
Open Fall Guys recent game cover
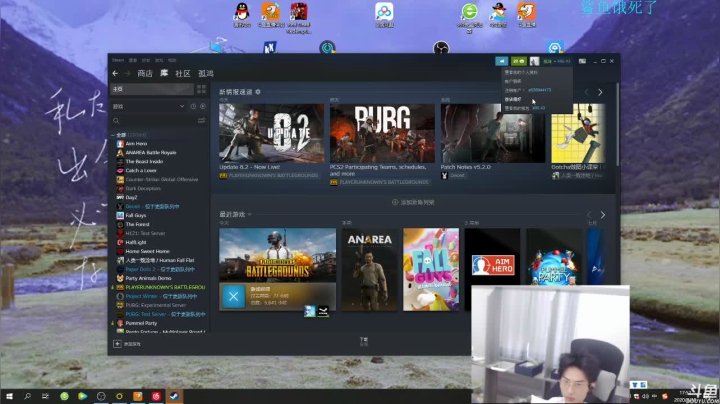pyautogui.click(x=431, y=269)
